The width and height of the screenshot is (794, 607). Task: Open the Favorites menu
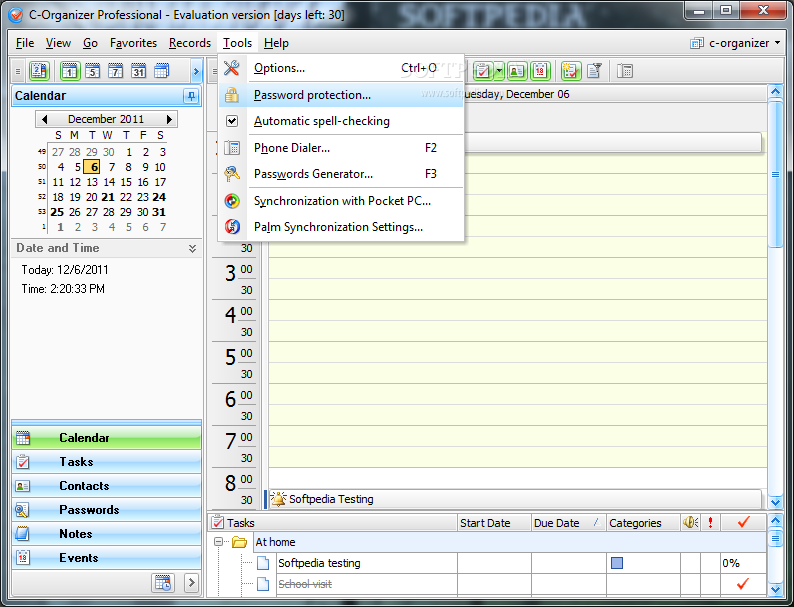(133, 43)
